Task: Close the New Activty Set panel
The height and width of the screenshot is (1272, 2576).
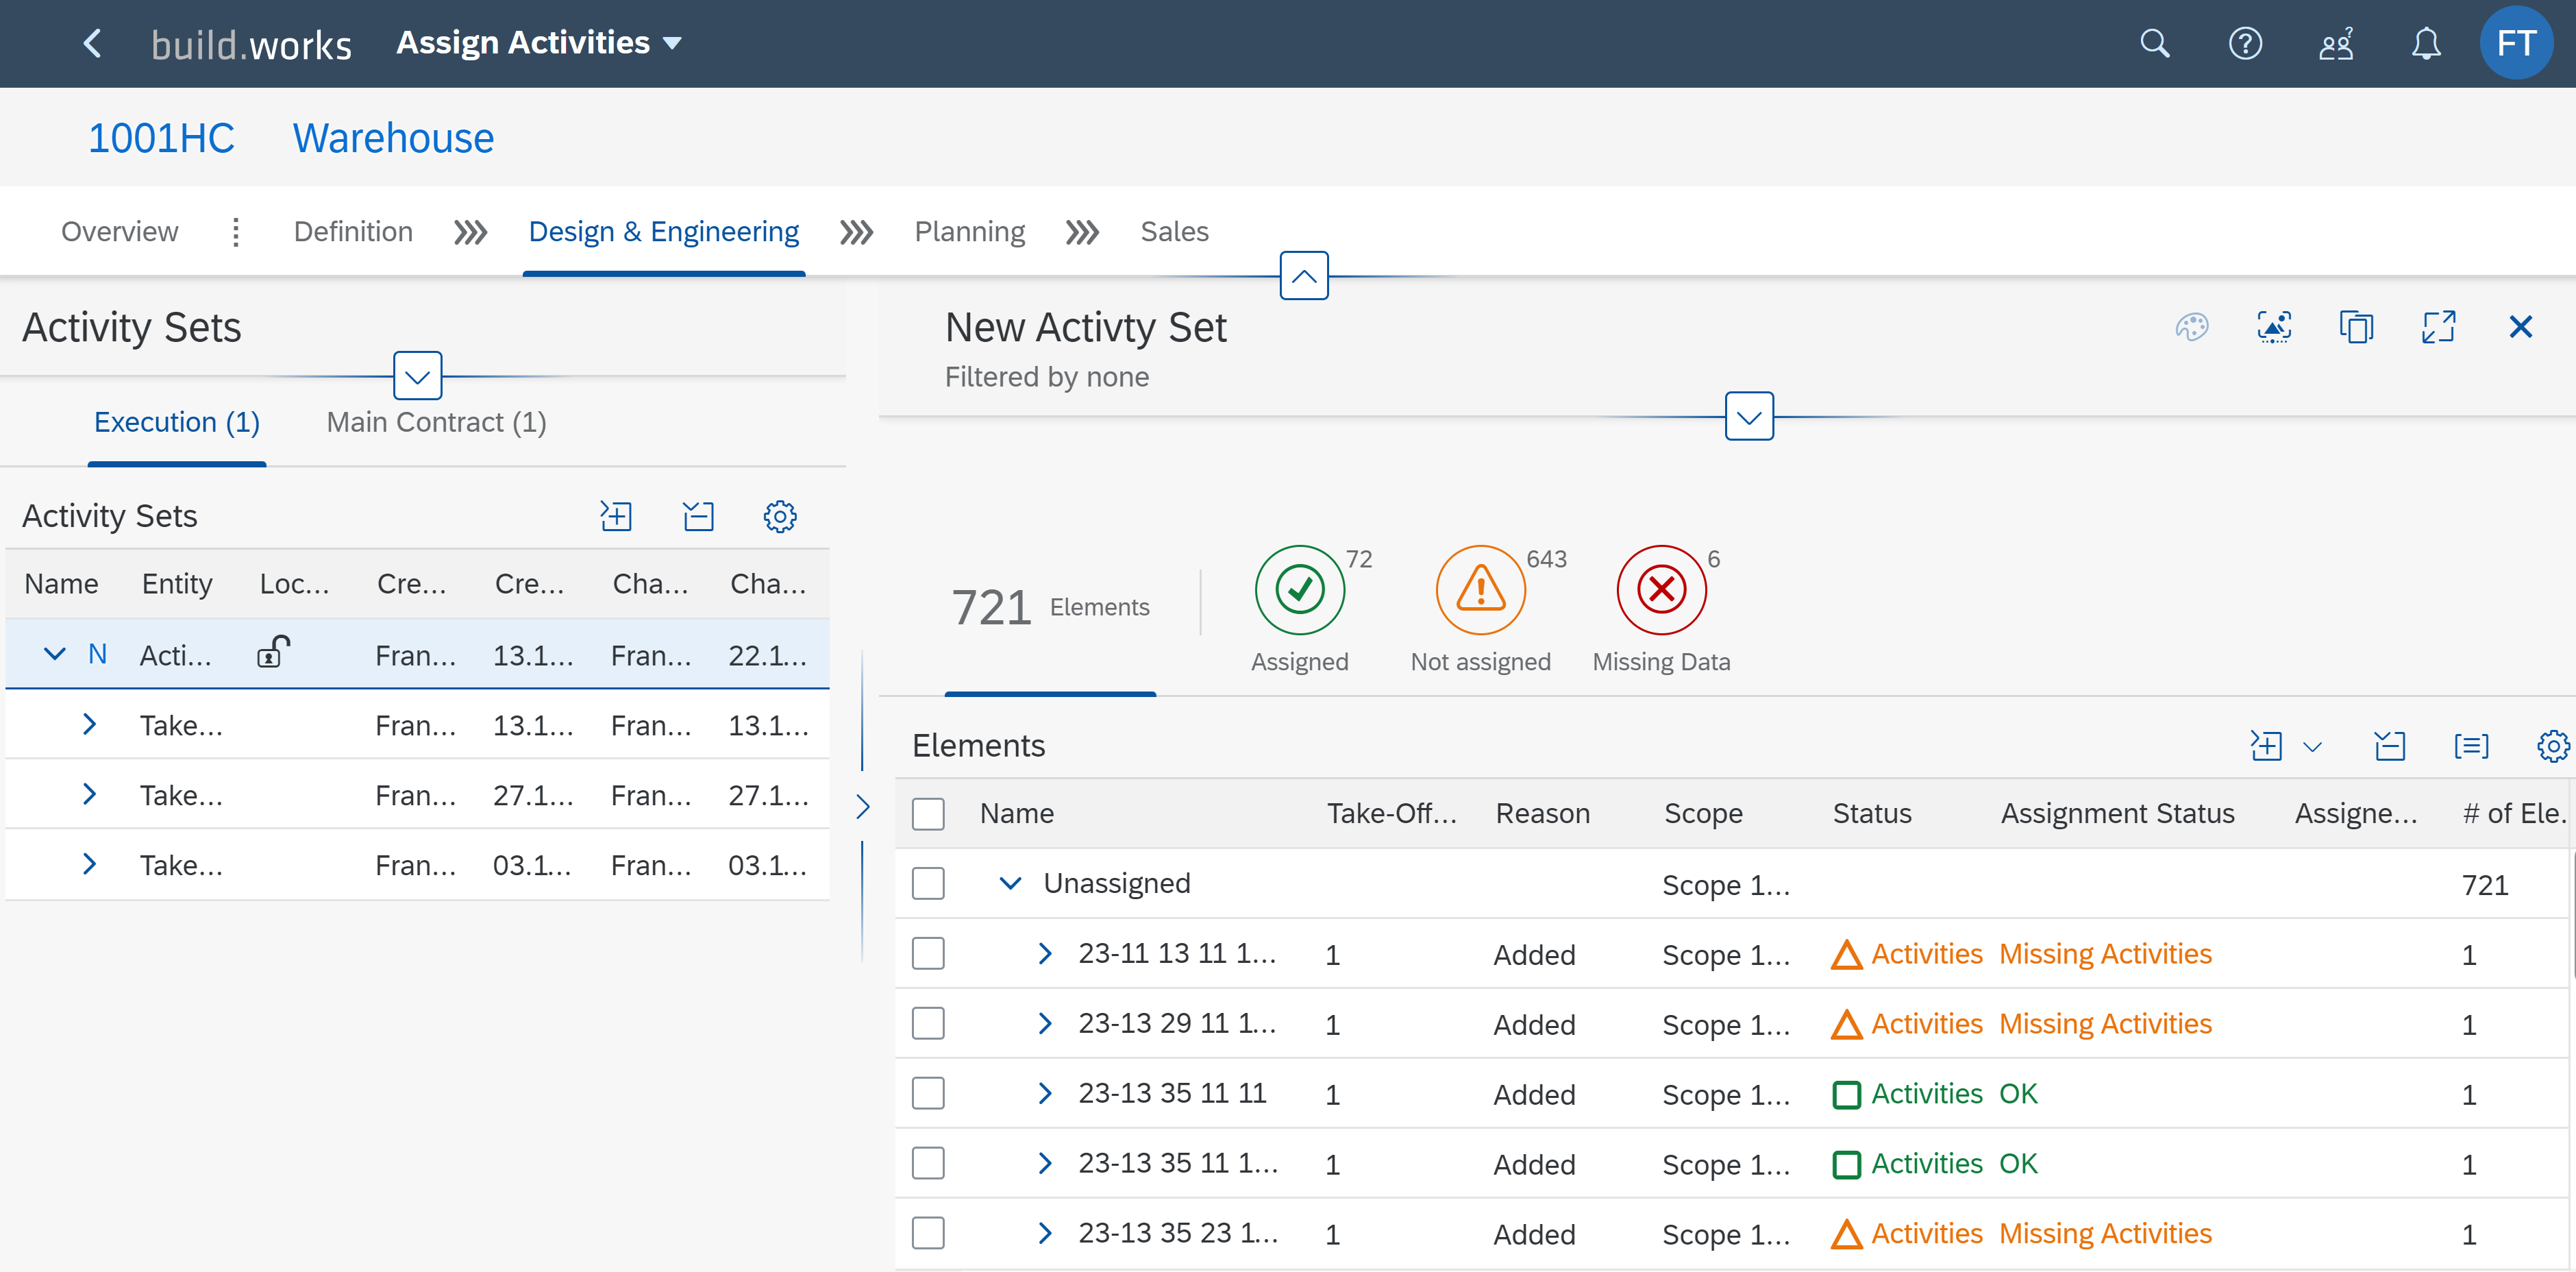Action: click(2520, 327)
